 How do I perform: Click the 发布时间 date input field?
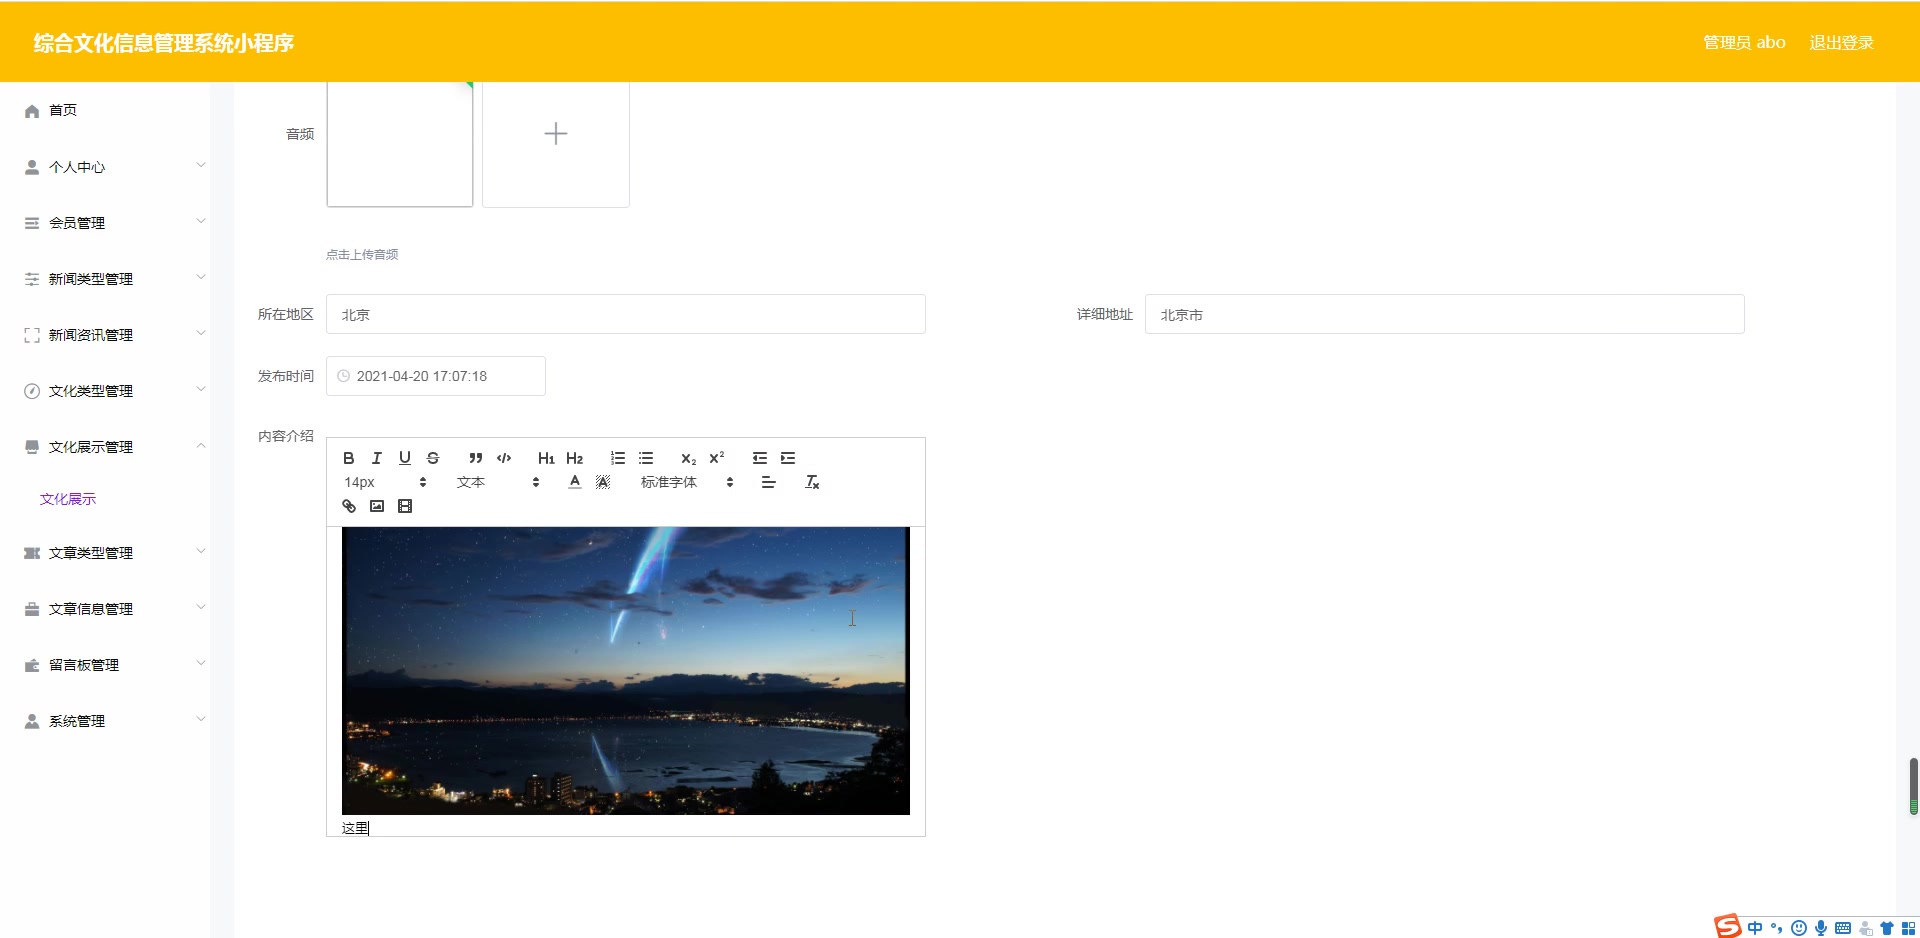pos(435,375)
